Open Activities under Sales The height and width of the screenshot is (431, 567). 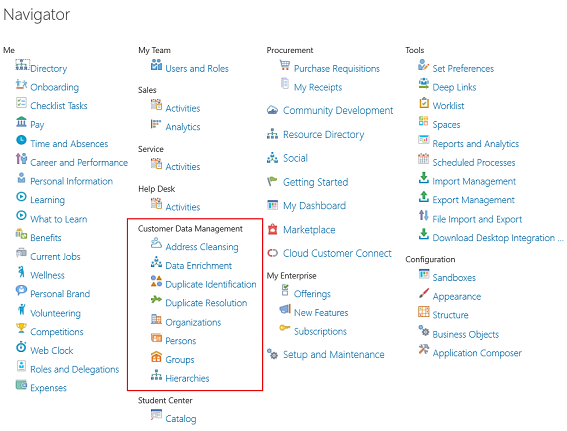click(183, 108)
